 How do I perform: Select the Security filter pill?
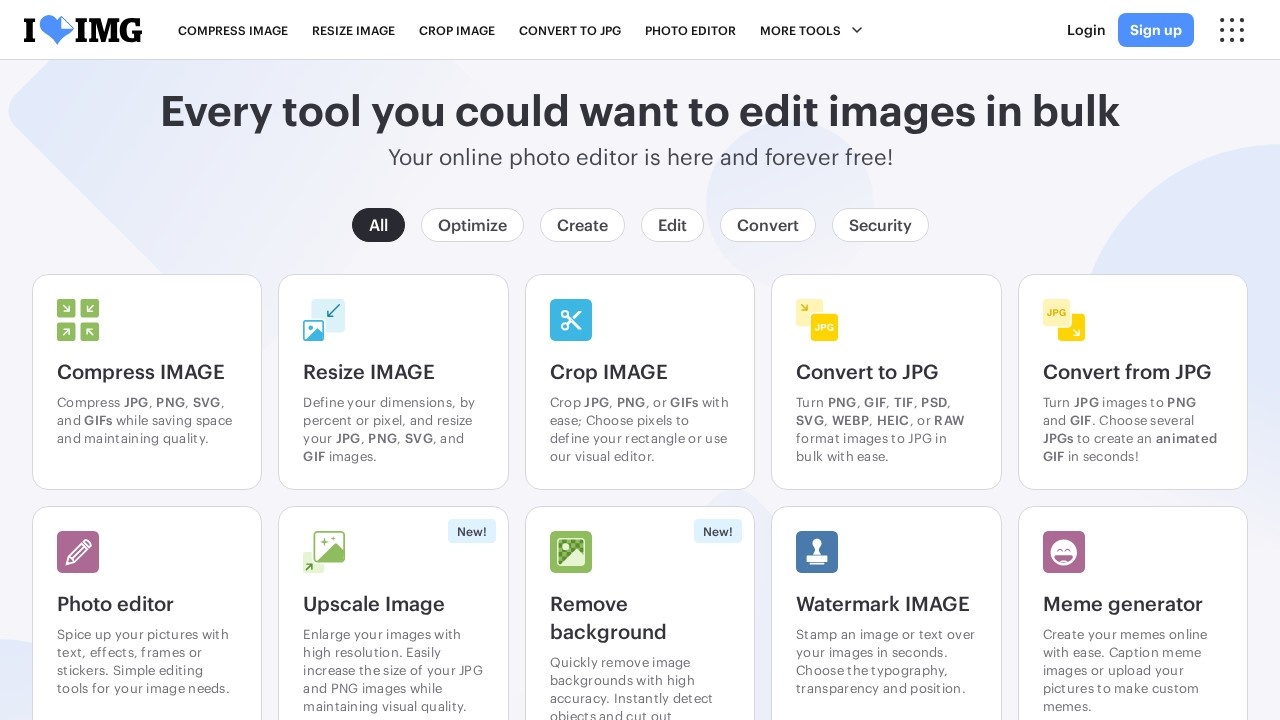880,225
